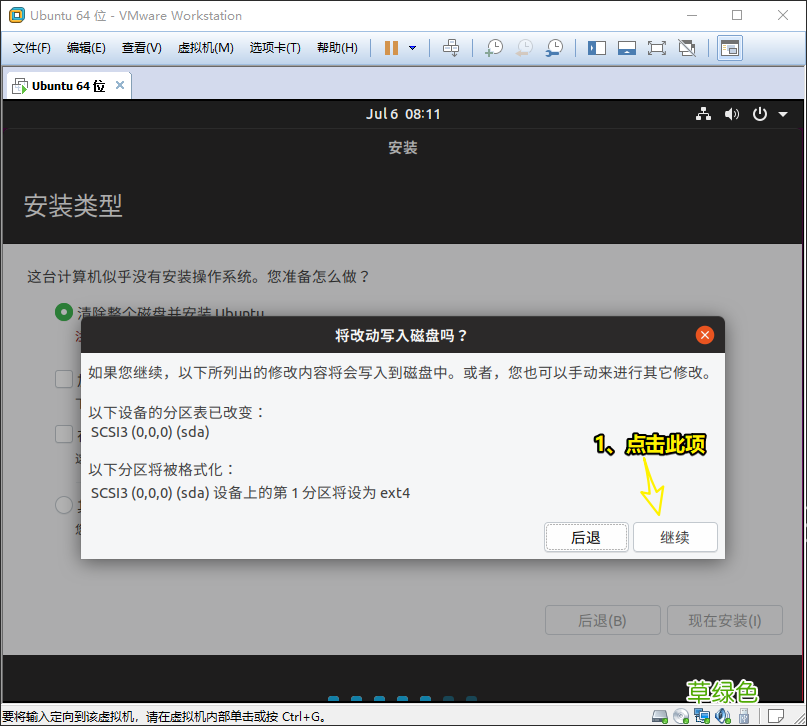Click the sound card status icon
The width and height of the screenshot is (807, 726).
723,716
